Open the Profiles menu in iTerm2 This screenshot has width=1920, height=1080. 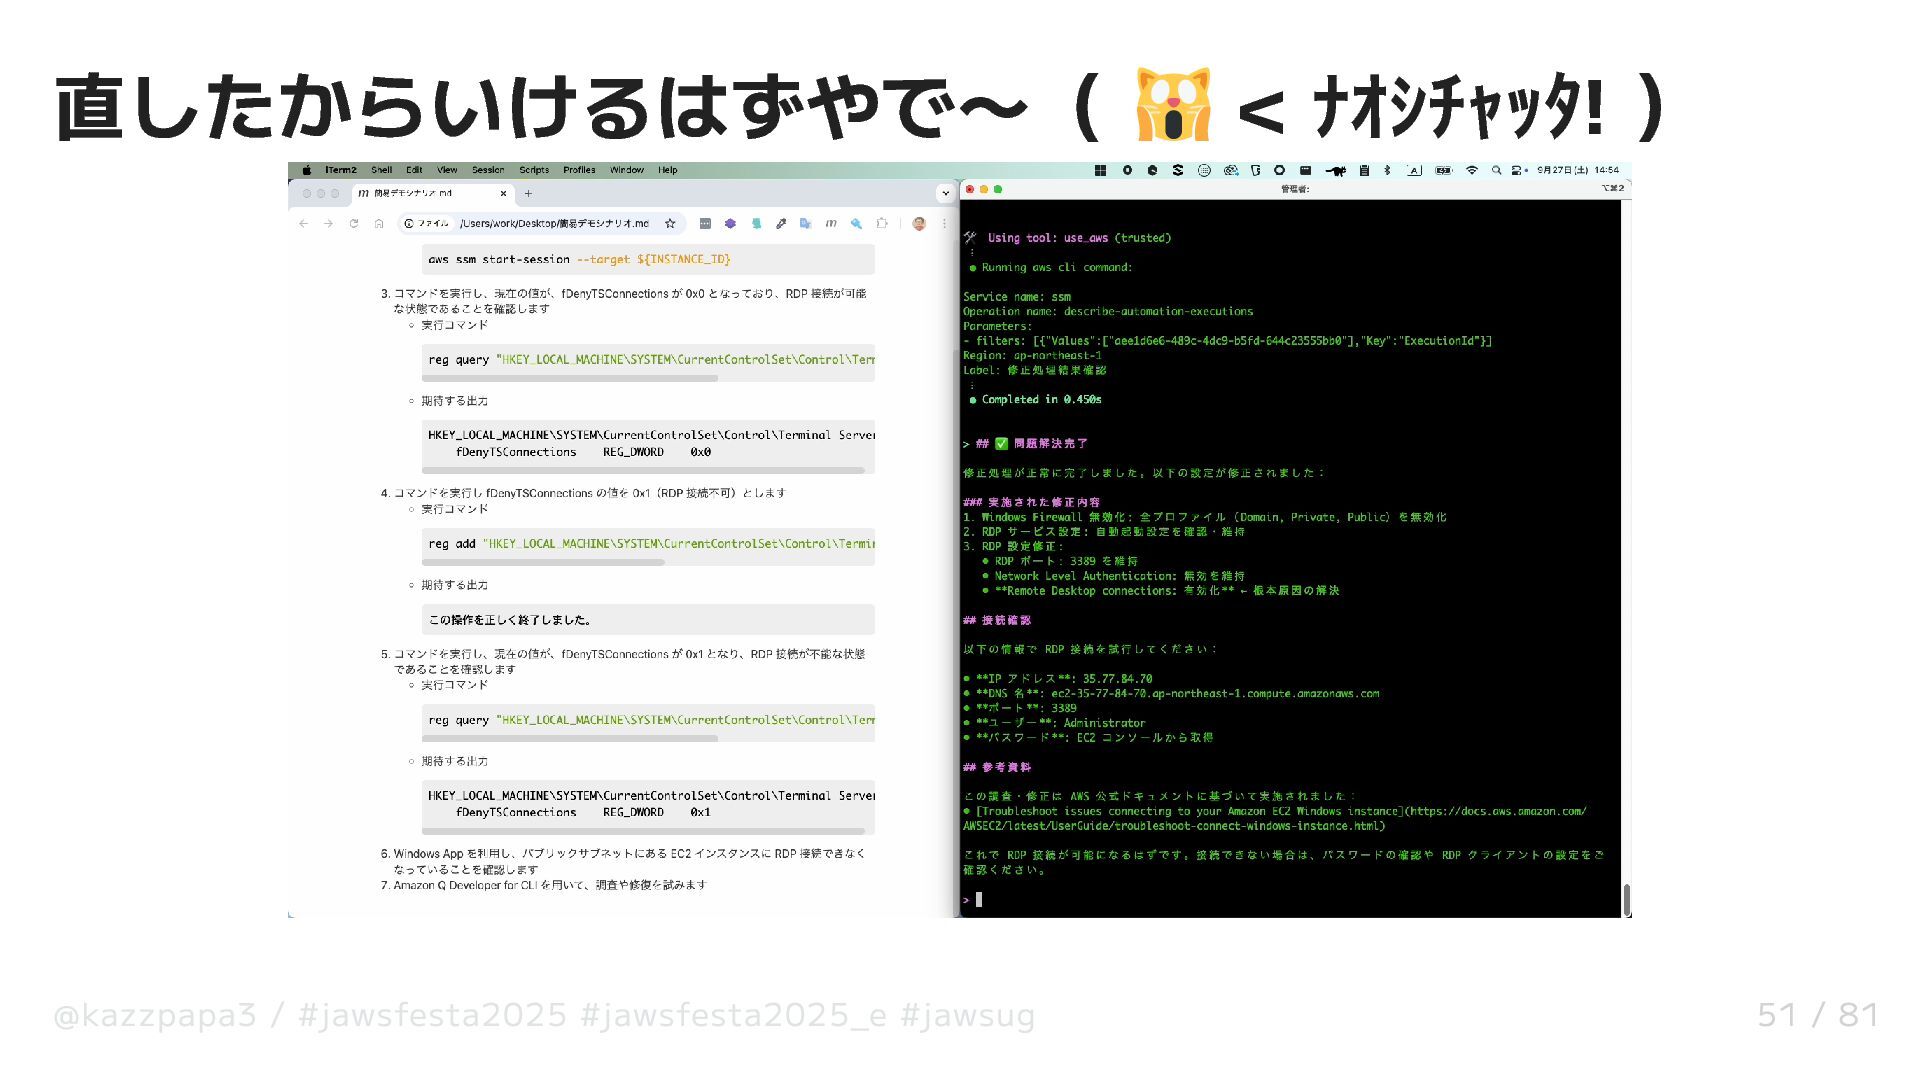click(x=579, y=170)
